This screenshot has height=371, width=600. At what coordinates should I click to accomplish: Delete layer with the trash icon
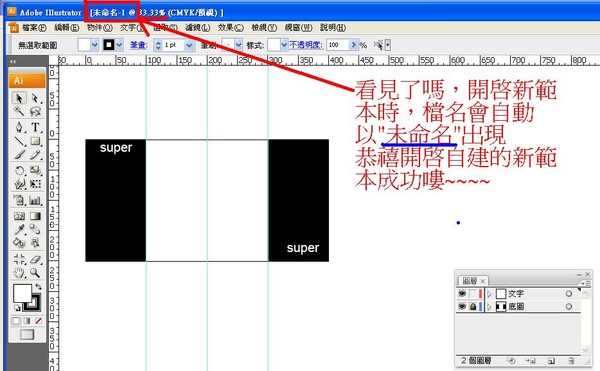click(x=571, y=361)
